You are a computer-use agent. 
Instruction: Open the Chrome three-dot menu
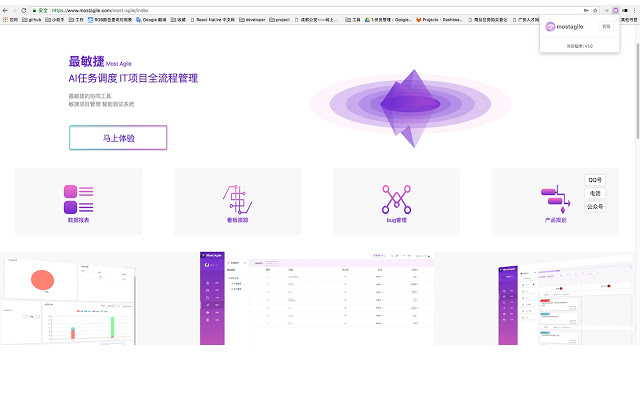(634, 10)
